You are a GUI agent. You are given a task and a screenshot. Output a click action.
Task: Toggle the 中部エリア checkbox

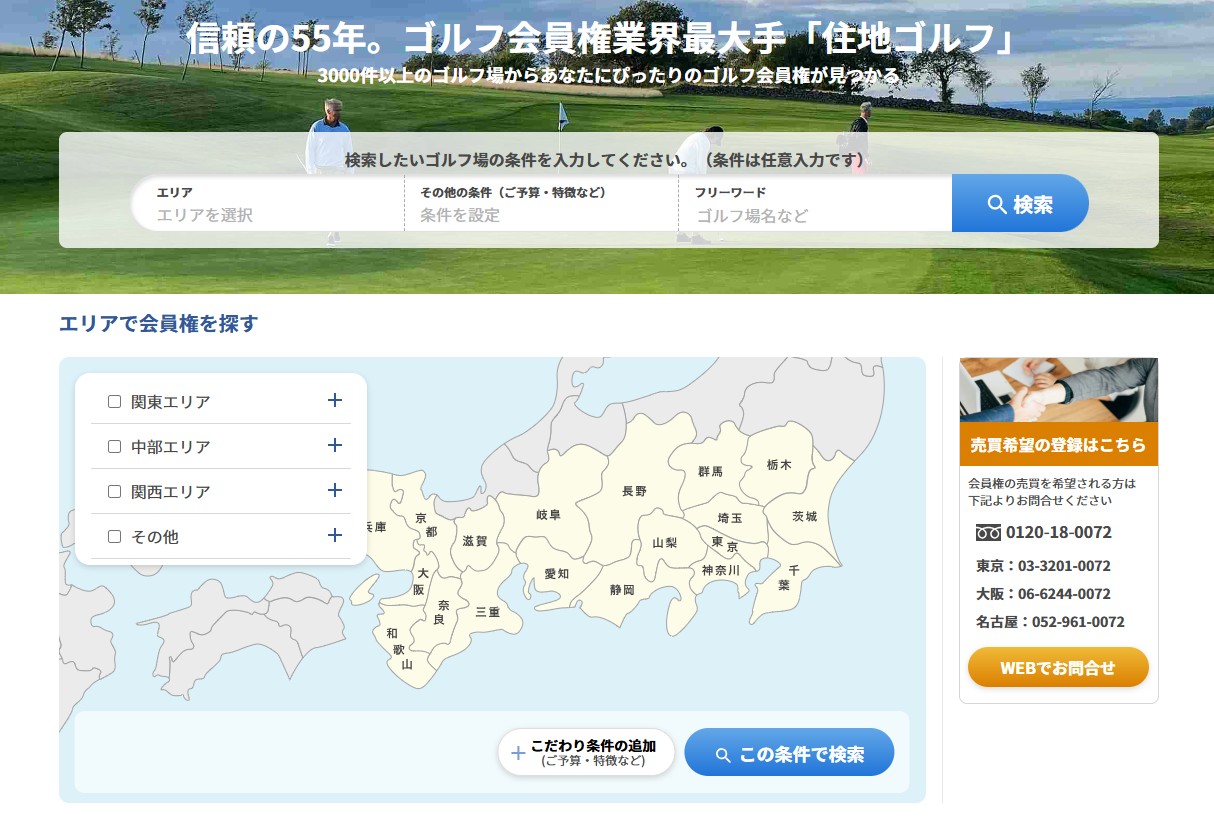point(114,446)
